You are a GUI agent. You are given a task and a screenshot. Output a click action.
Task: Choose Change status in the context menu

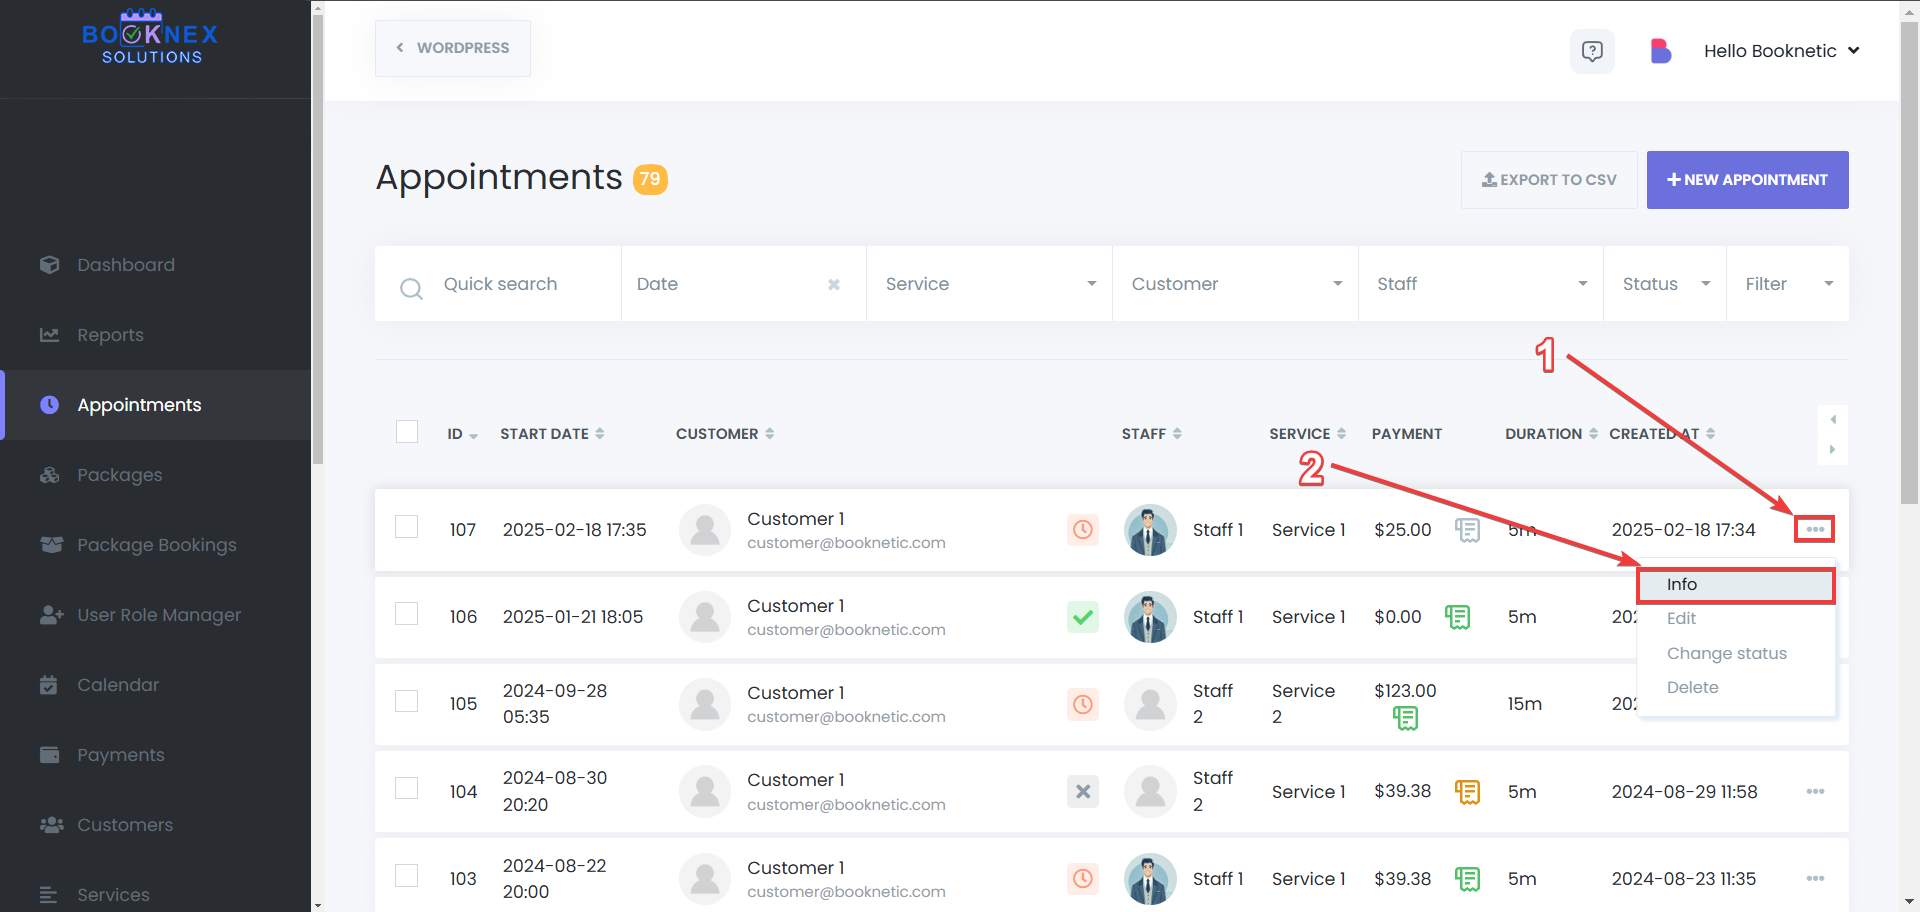tap(1726, 653)
